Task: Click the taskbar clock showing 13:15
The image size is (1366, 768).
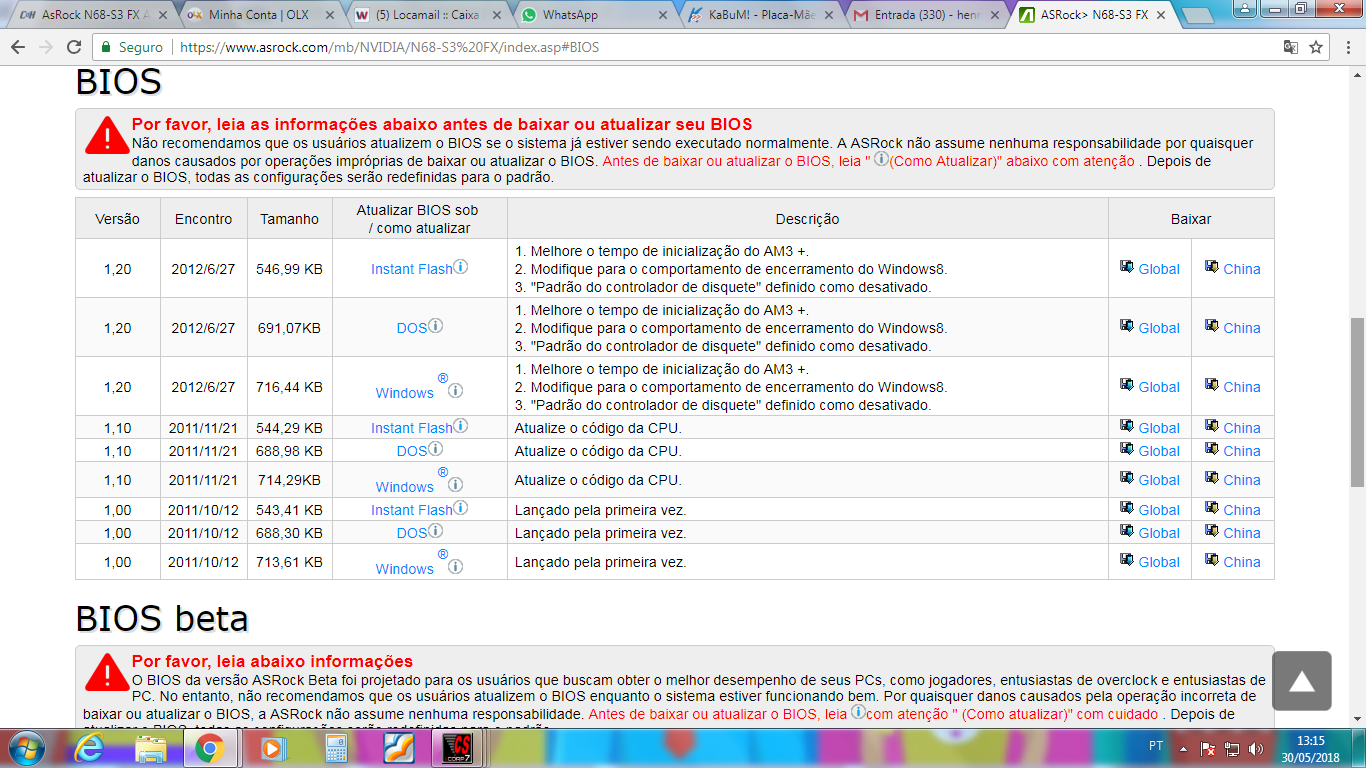Action: click(x=1309, y=741)
